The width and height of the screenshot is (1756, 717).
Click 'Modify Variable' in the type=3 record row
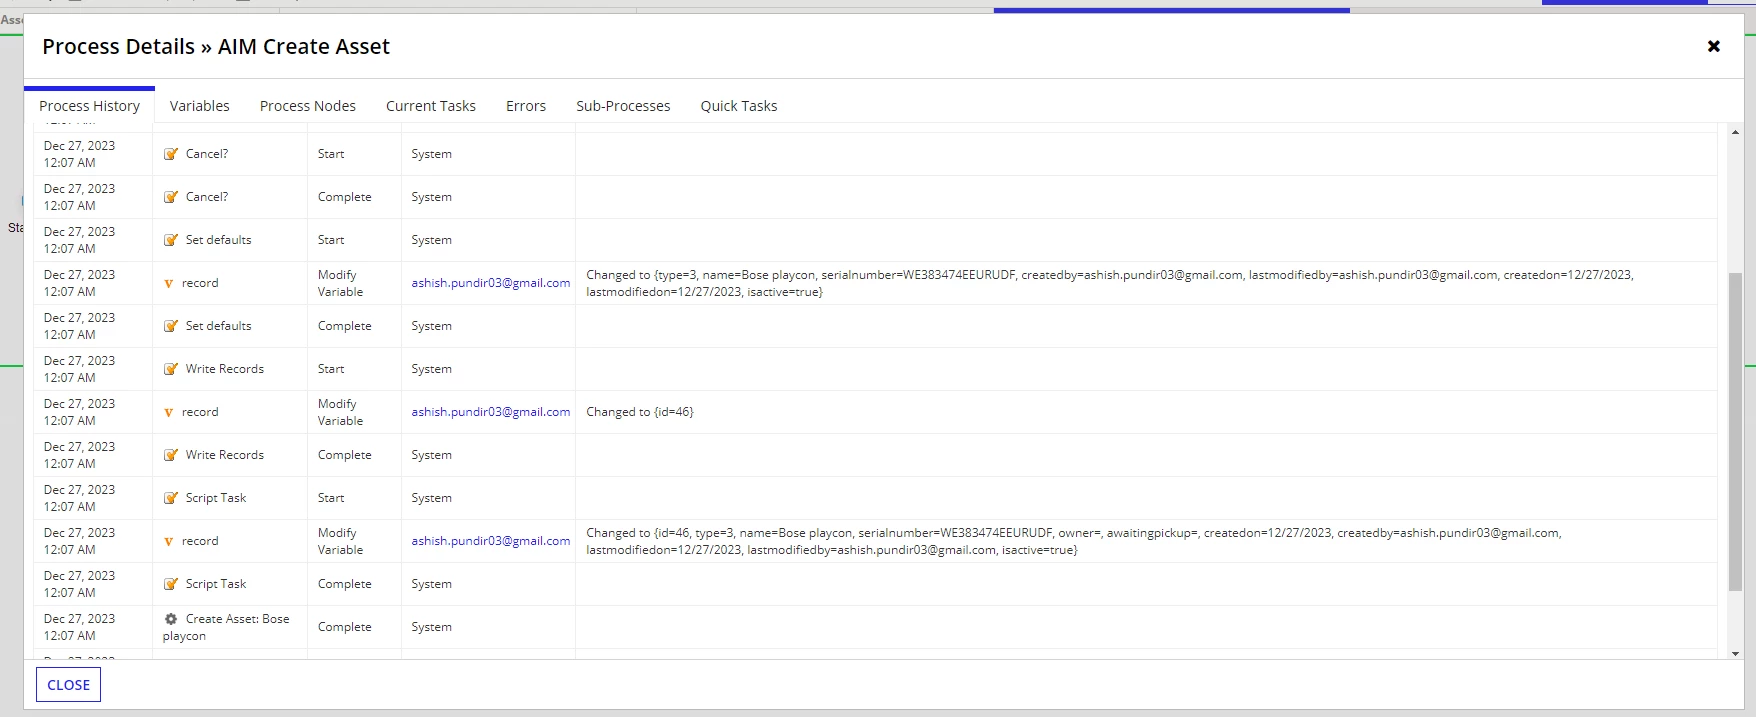(x=341, y=283)
